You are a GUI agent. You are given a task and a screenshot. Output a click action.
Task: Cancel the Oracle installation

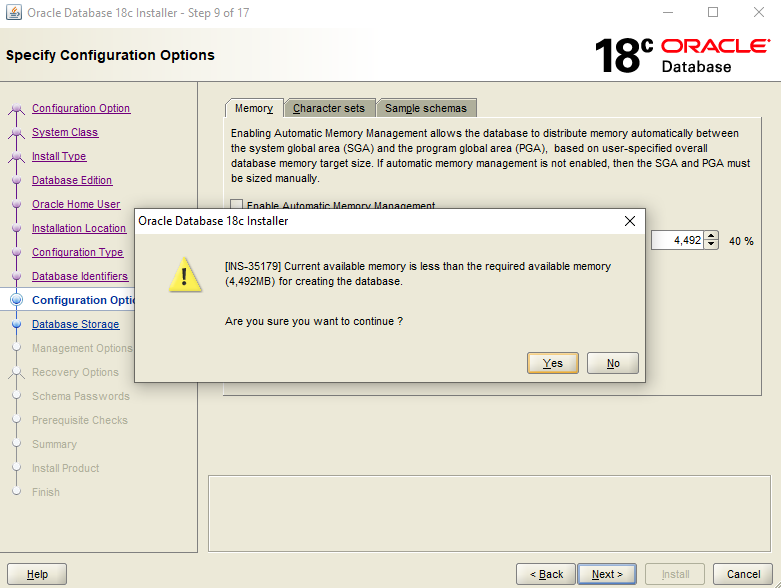(x=743, y=574)
